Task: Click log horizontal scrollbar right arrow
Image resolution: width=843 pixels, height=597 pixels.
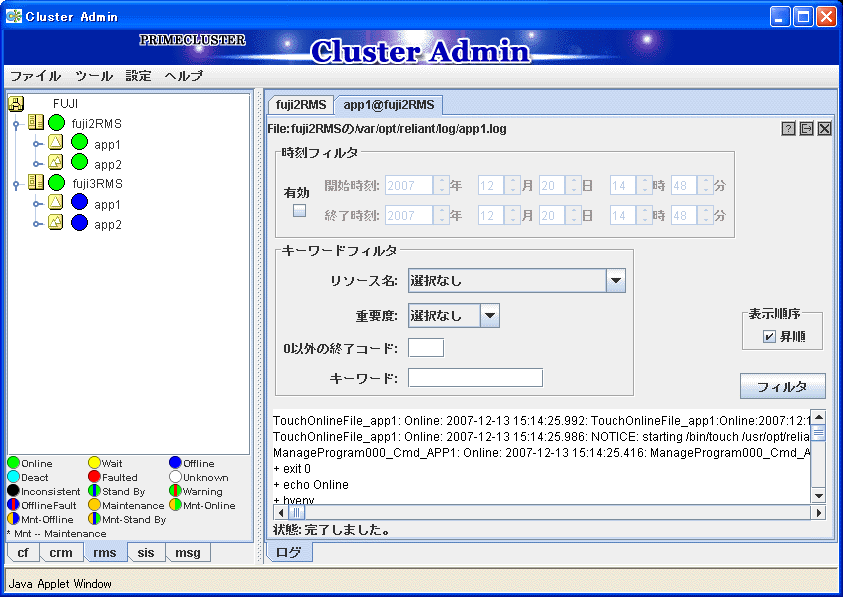Action: (818, 513)
